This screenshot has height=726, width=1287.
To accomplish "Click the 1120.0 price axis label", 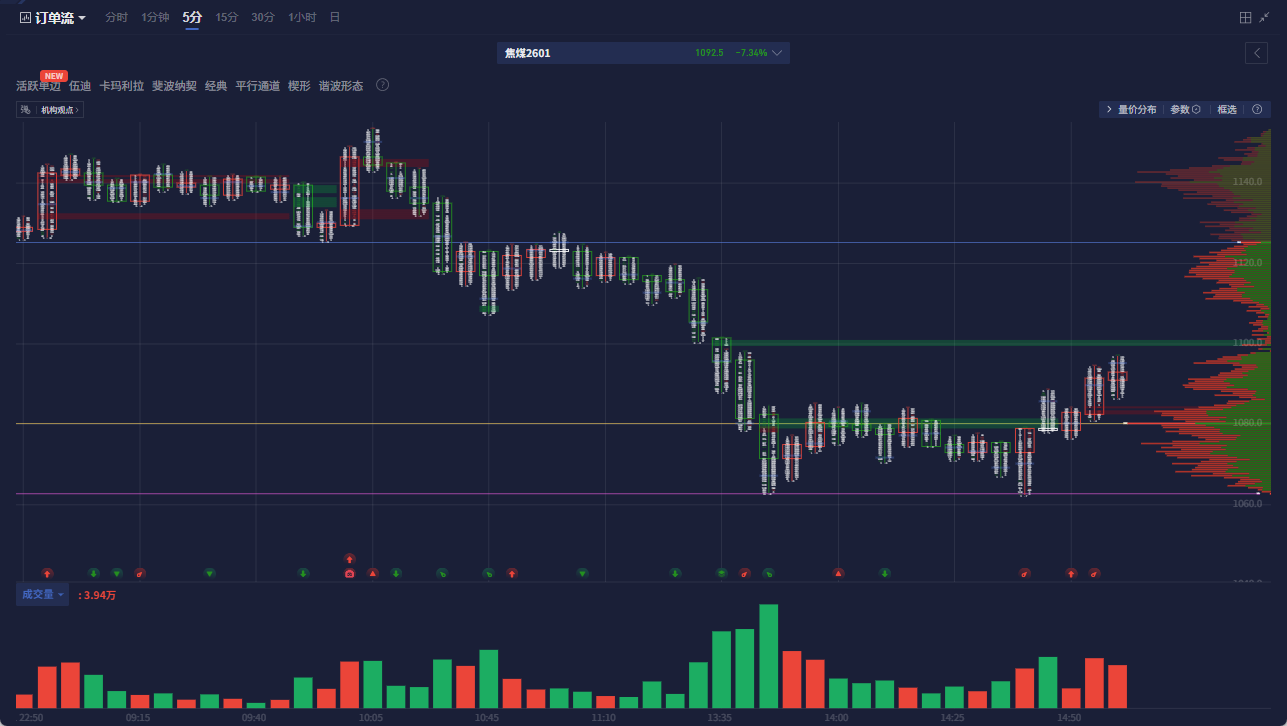I will tap(1248, 262).
